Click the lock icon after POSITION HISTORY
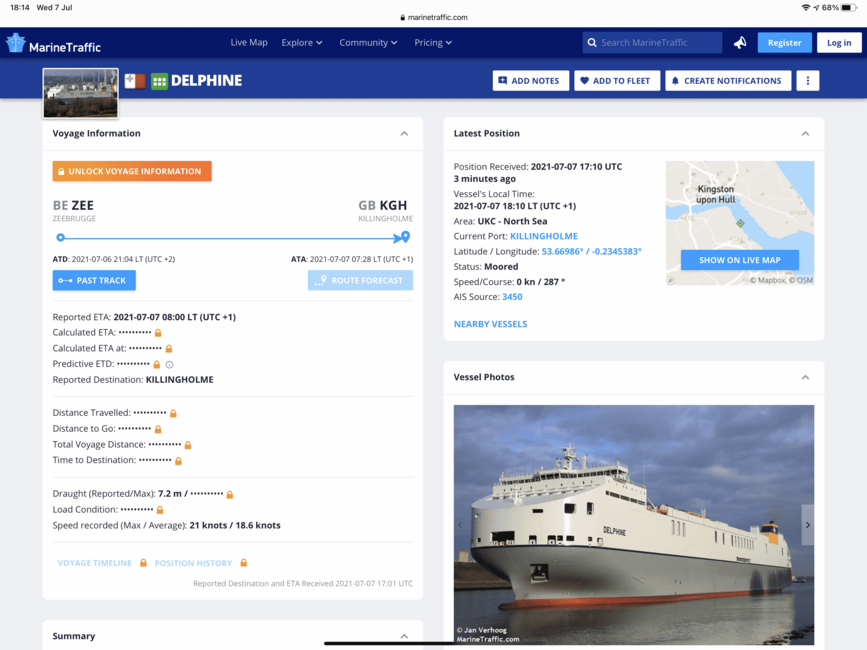The height and width of the screenshot is (650, 867). 243,563
